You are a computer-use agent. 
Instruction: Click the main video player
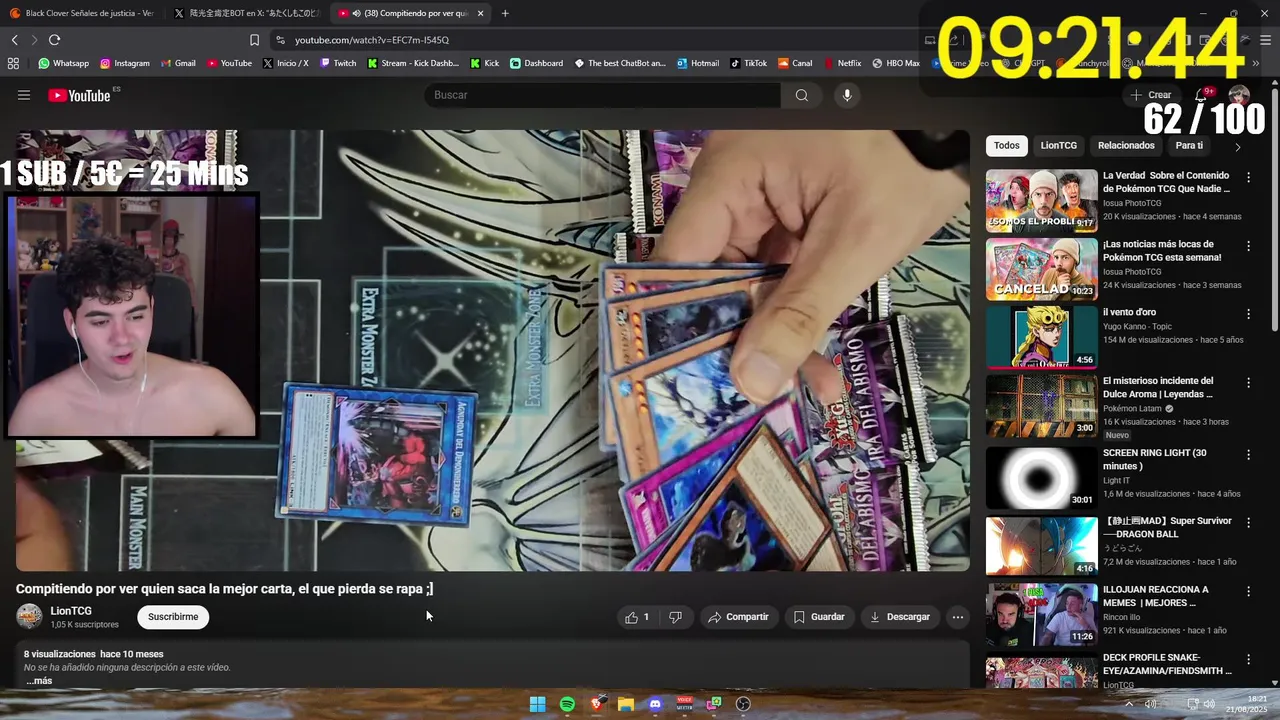click(492, 350)
